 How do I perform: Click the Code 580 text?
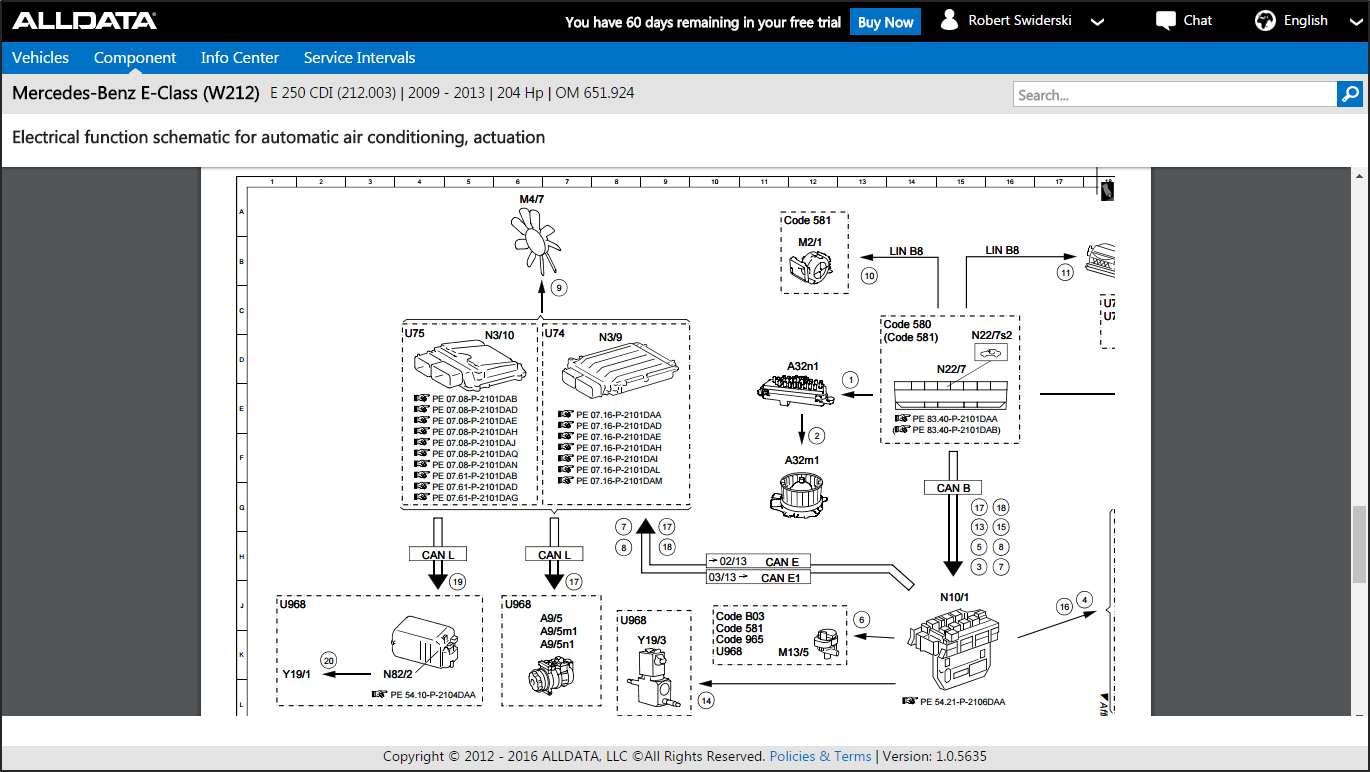(x=907, y=324)
